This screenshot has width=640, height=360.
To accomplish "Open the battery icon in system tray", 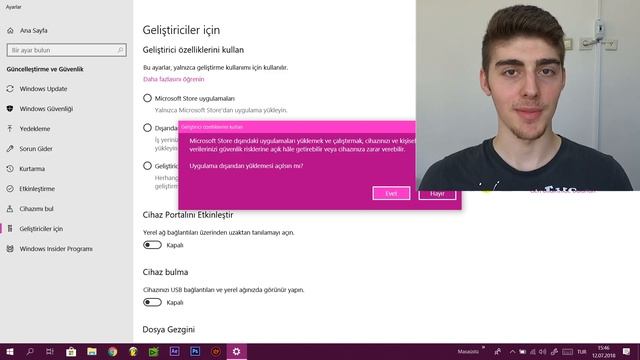I will (522, 351).
